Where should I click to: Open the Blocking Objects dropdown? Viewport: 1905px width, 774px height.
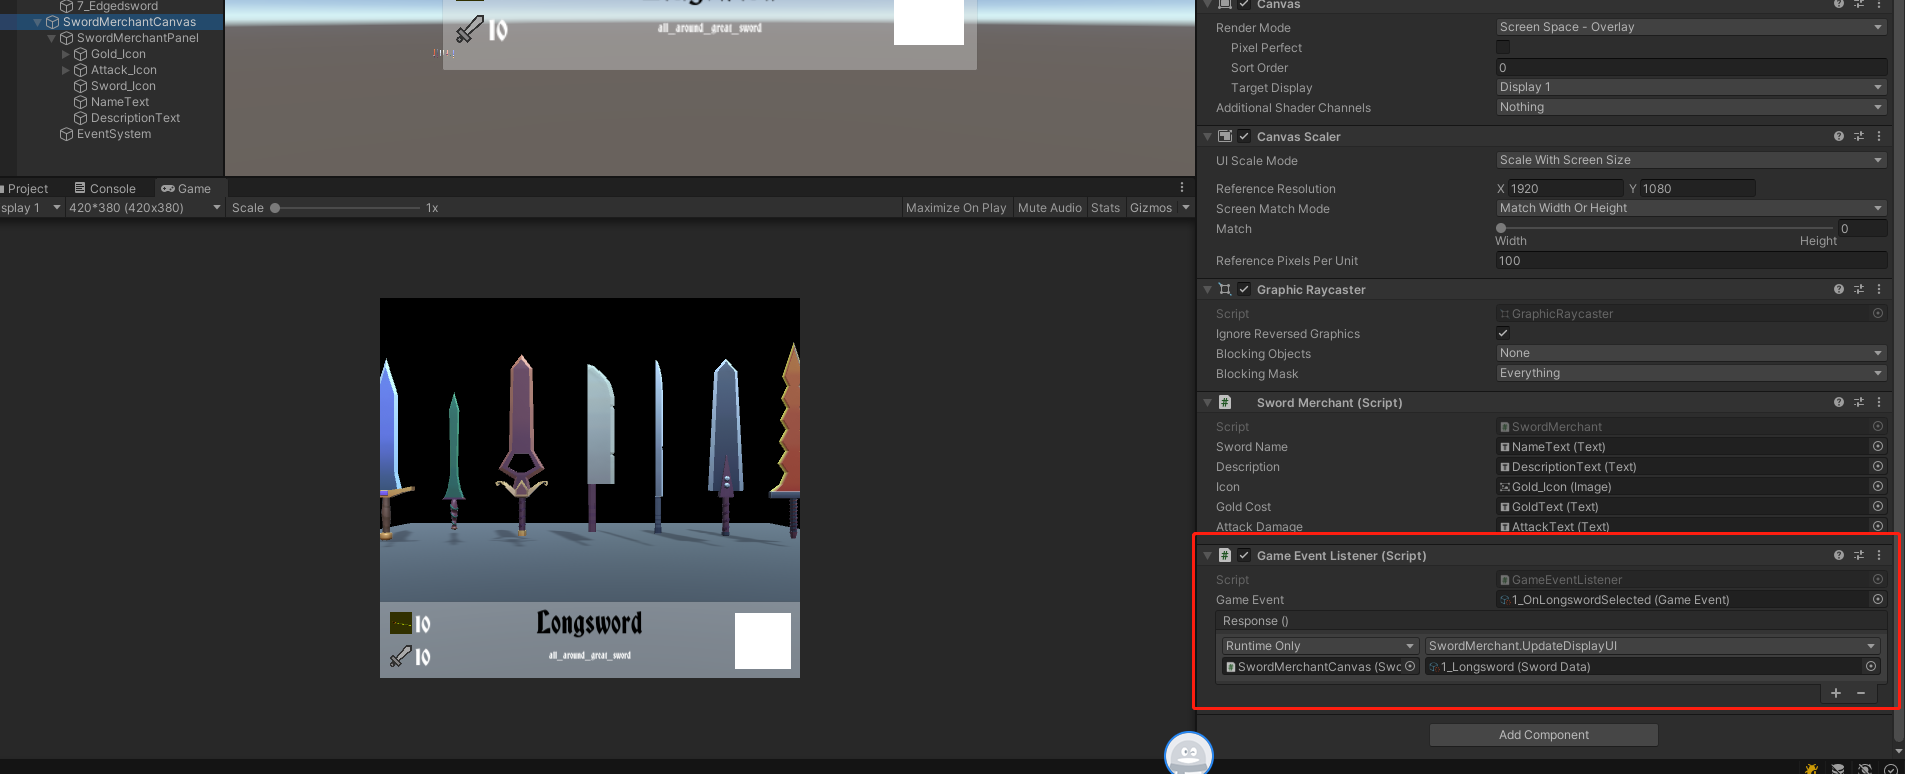(1691, 353)
